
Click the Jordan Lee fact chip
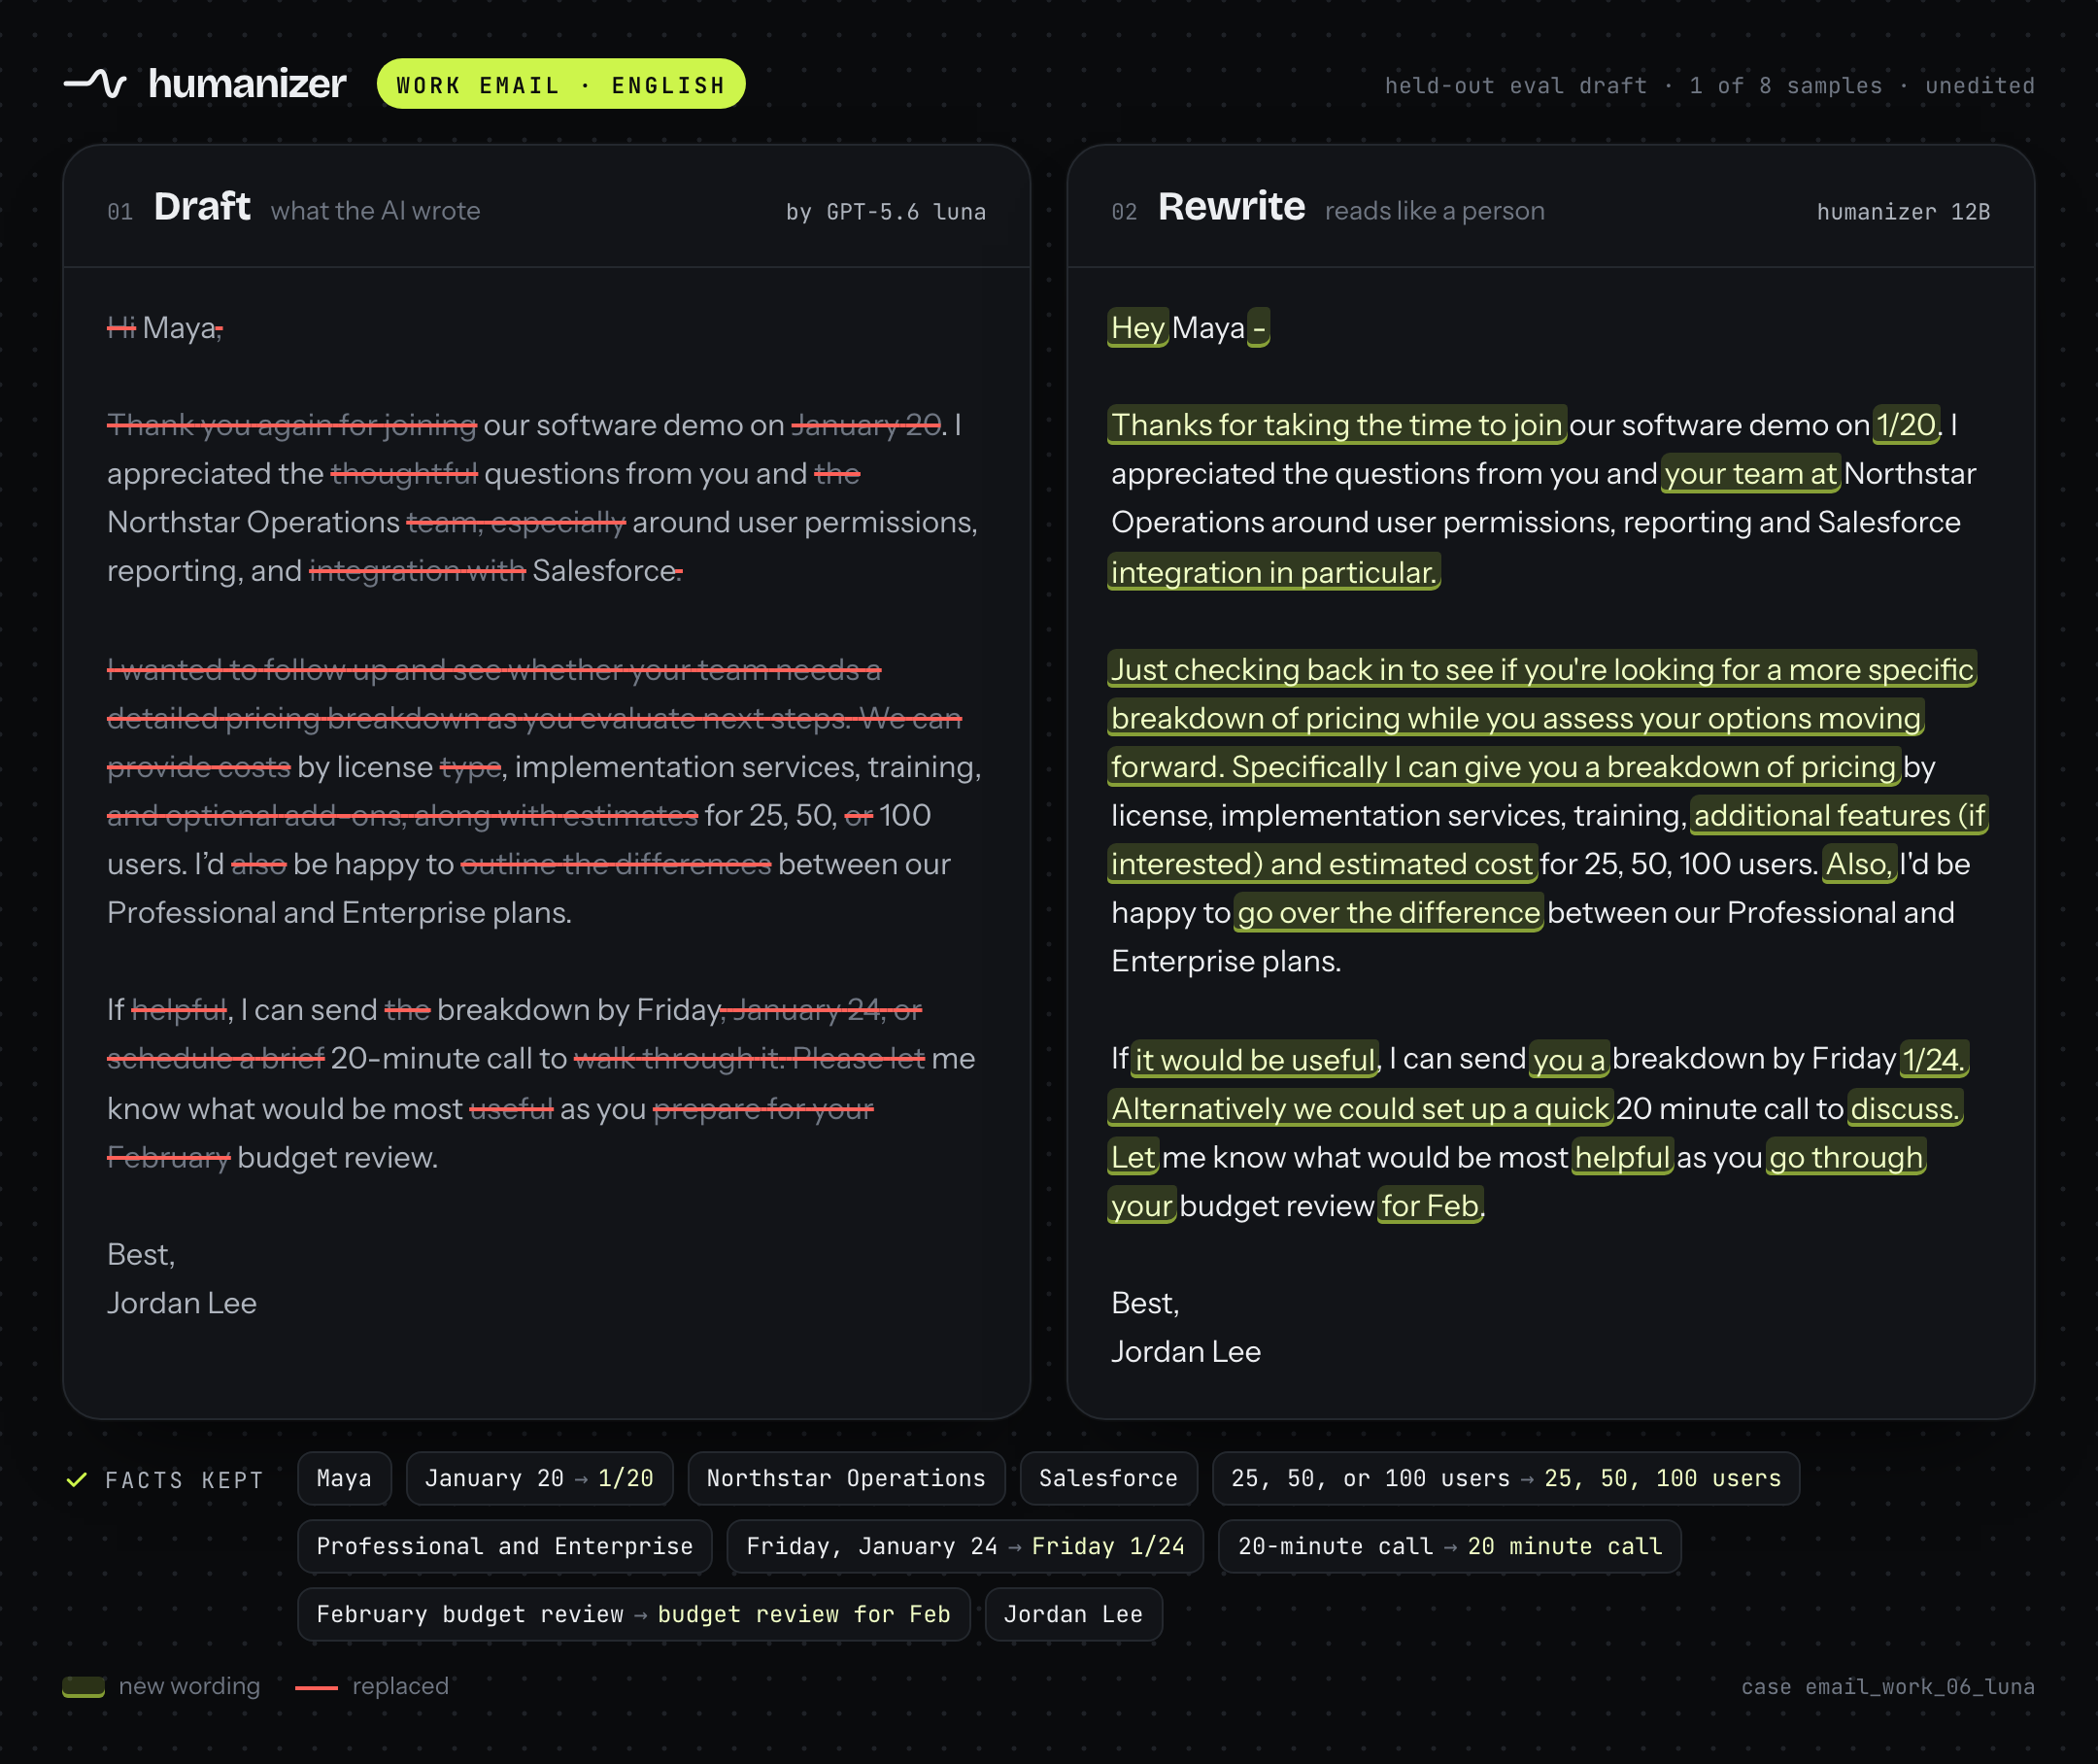click(1073, 1614)
